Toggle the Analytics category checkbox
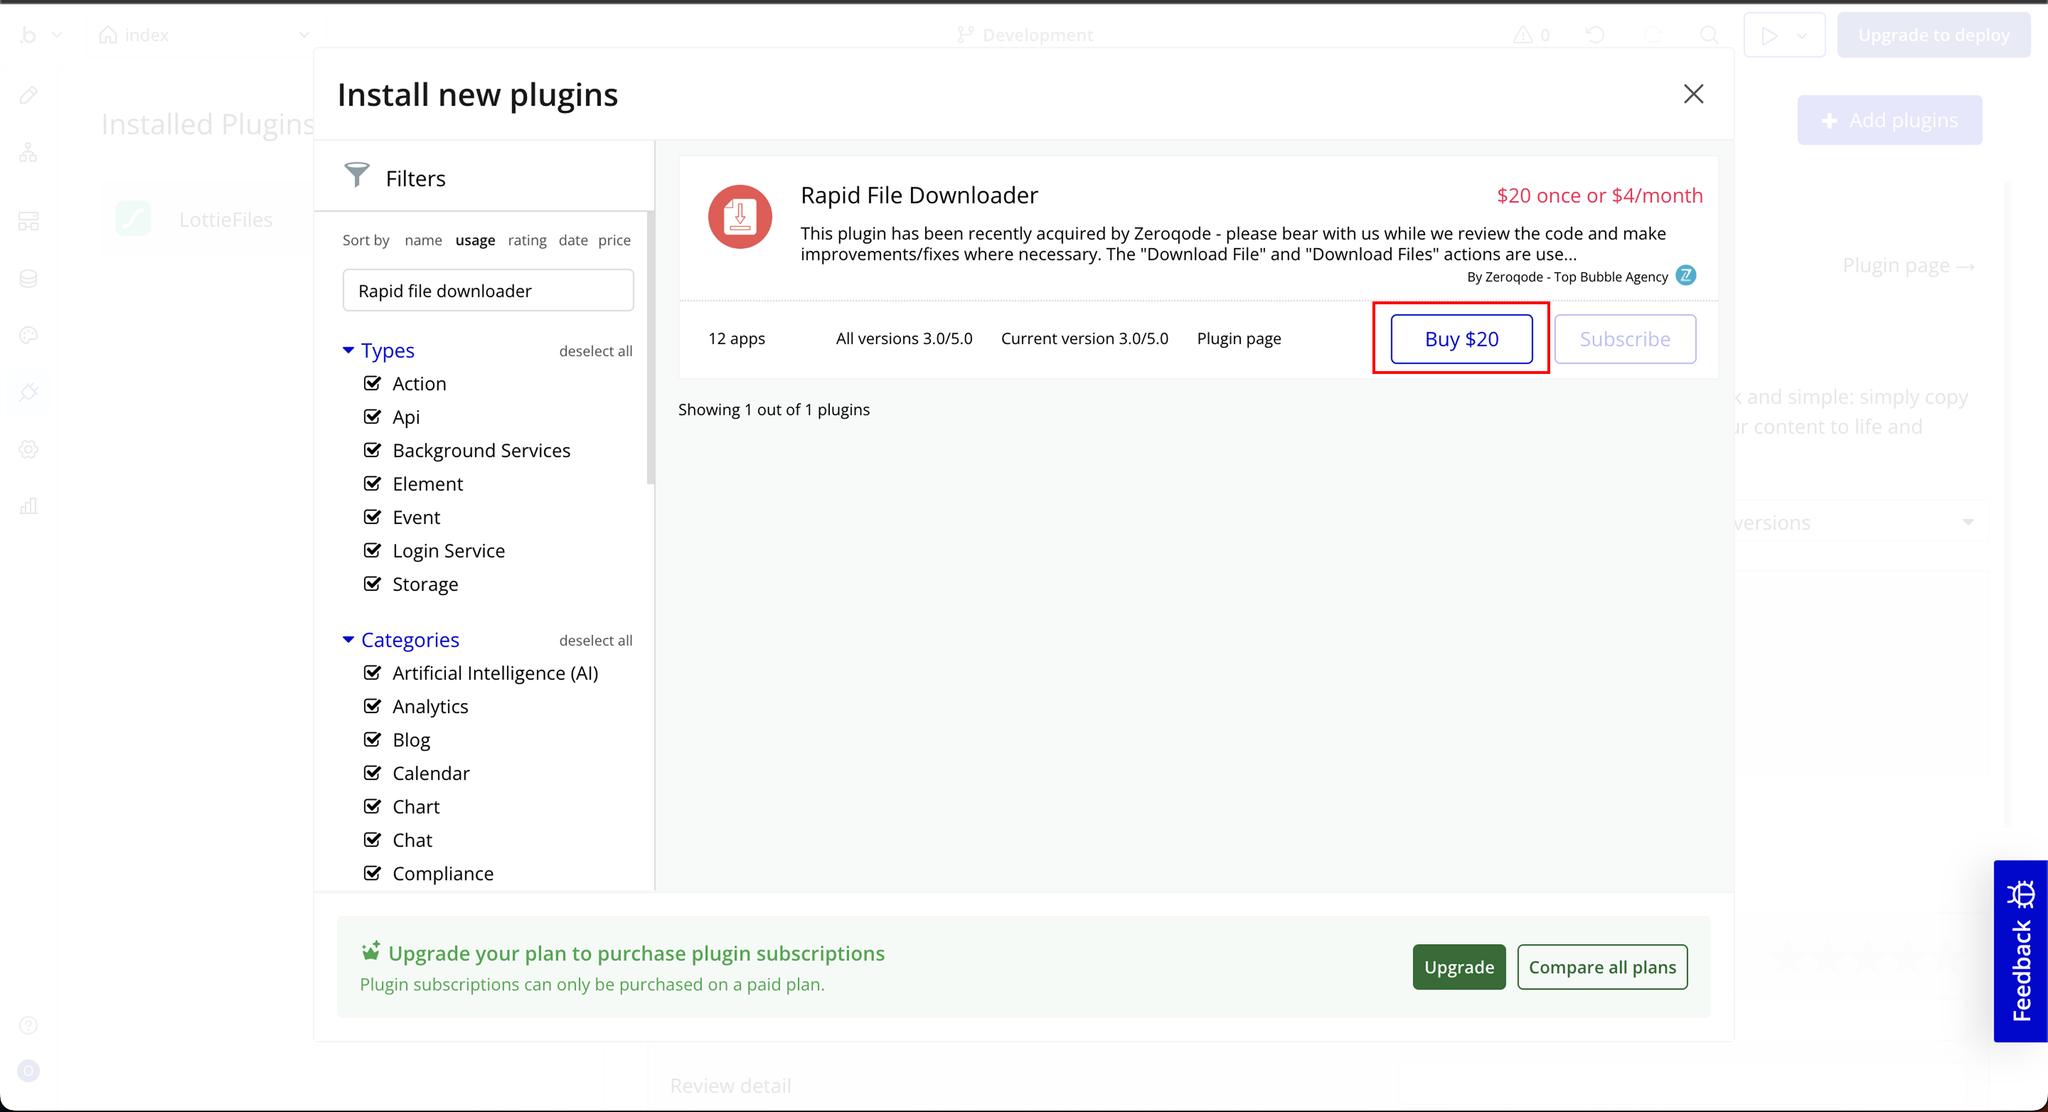 coord(373,706)
